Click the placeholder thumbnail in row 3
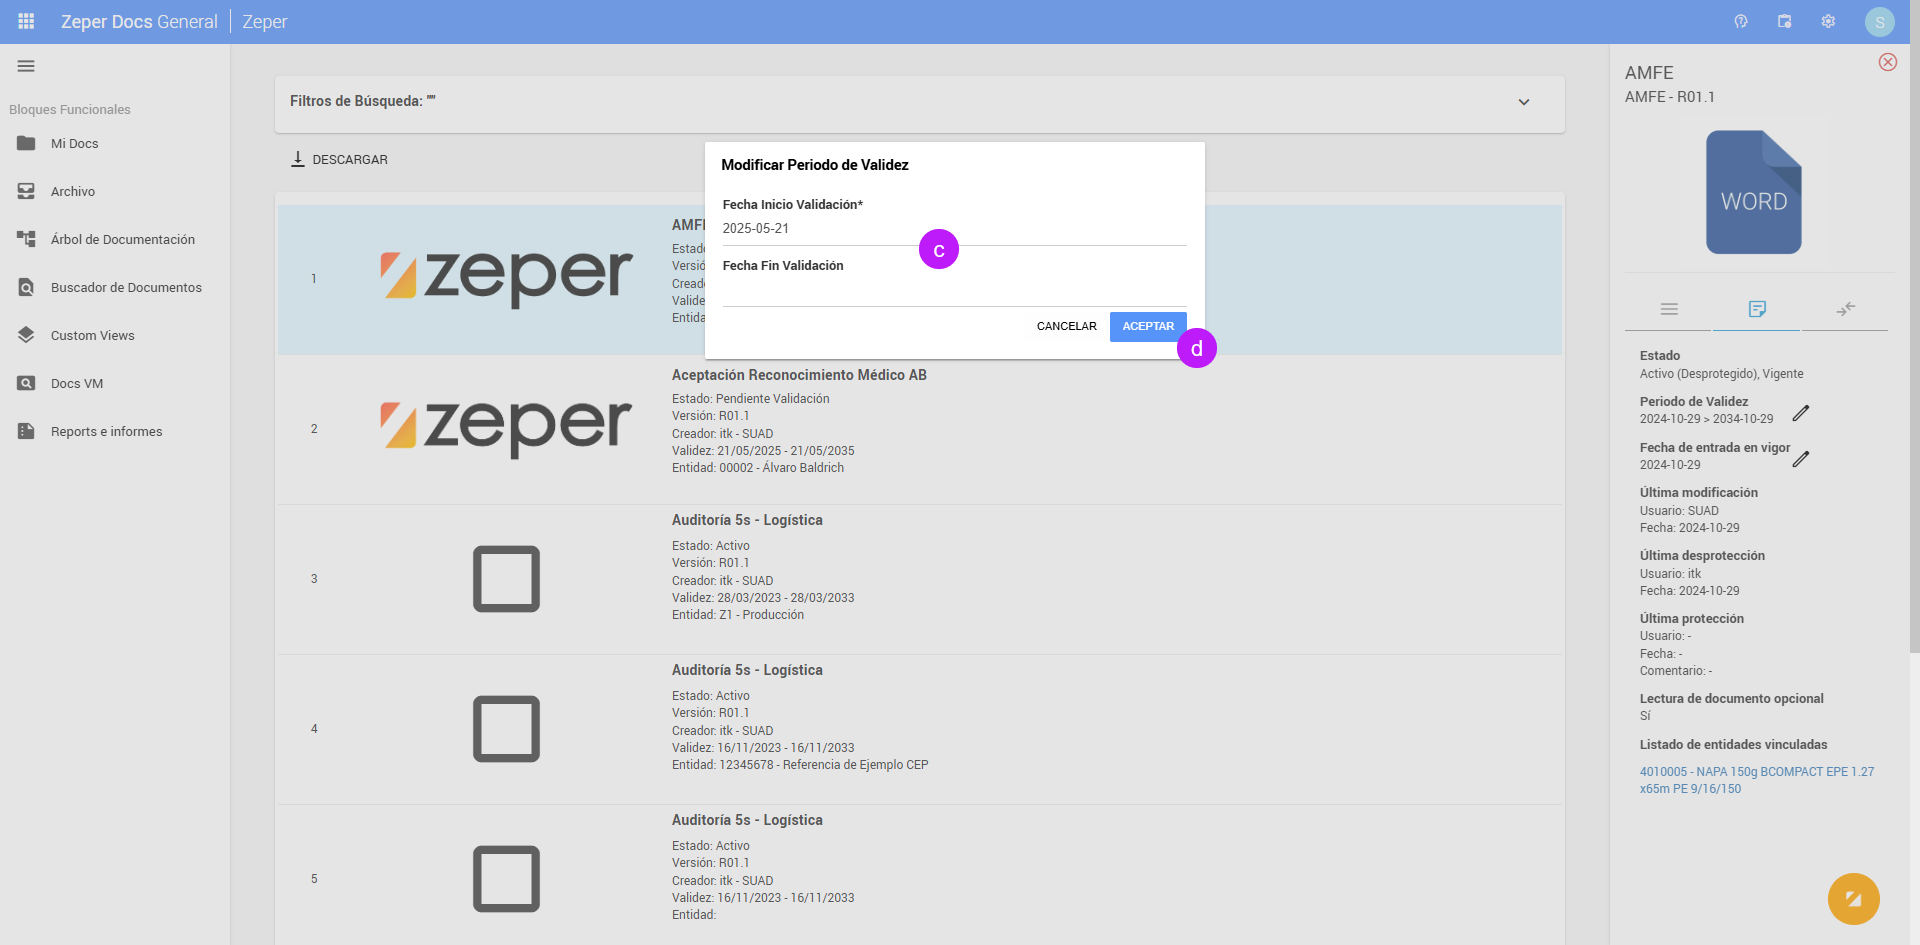The image size is (1920, 945). (x=506, y=579)
